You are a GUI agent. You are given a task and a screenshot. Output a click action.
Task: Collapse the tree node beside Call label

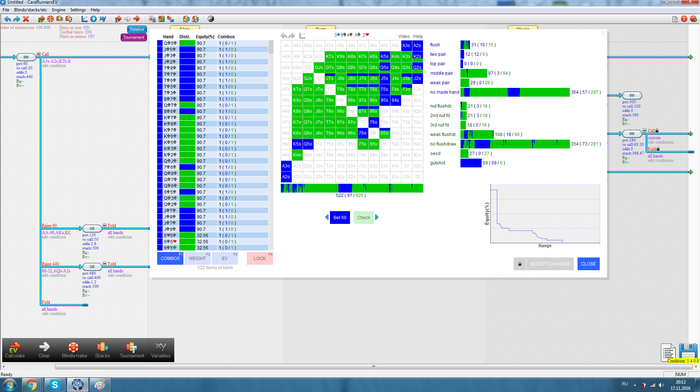(39, 54)
